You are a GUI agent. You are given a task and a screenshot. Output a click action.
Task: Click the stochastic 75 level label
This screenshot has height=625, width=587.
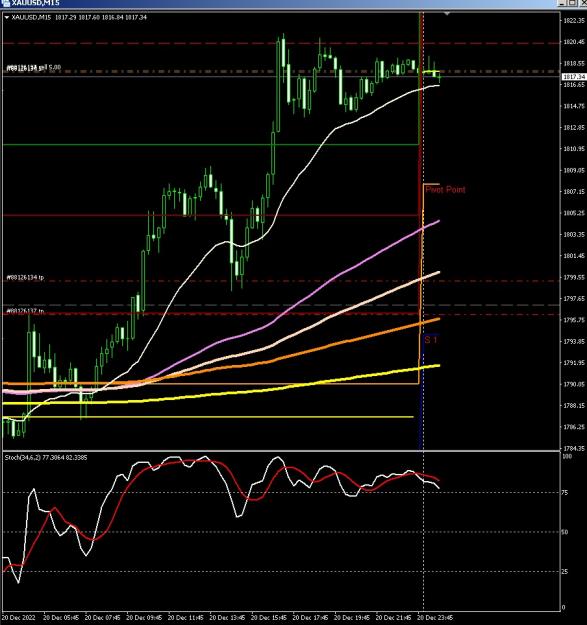pyautogui.click(x=565, y=493)
